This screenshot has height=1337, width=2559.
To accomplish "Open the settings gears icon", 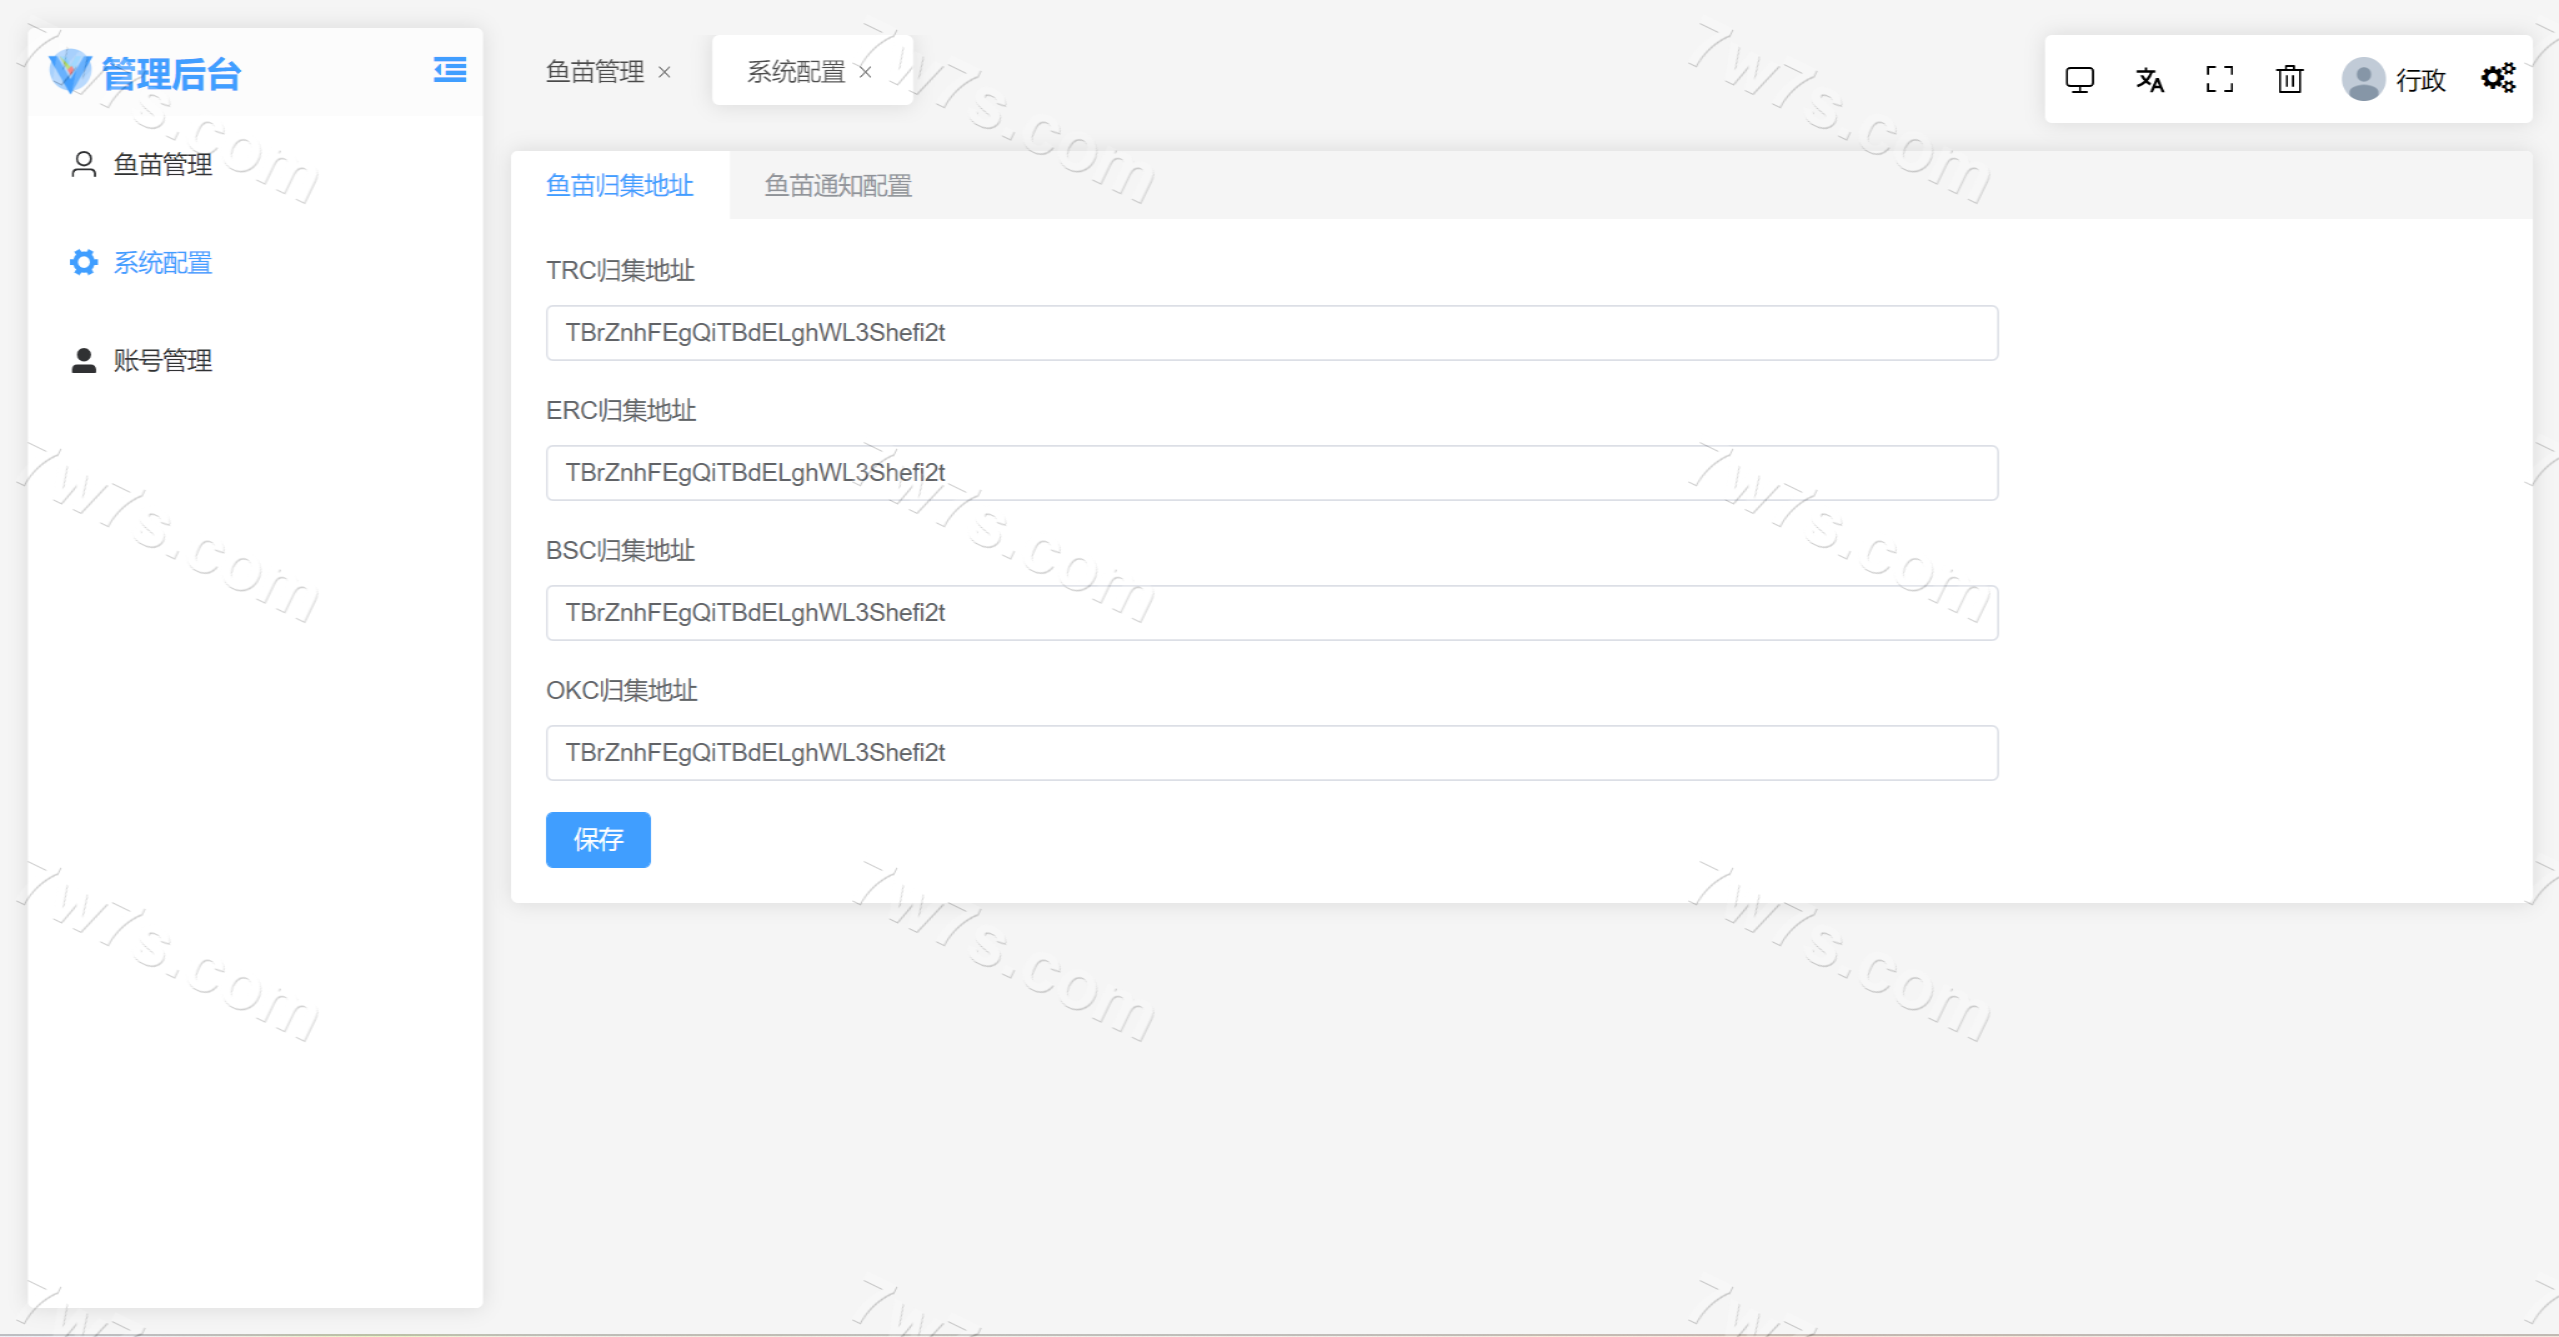I will 2497,78.
